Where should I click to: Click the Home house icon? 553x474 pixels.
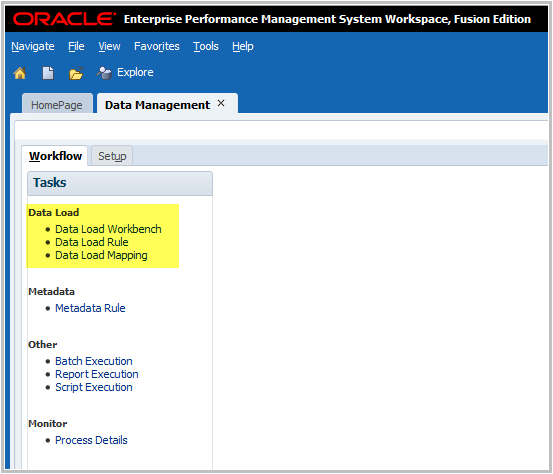pos(20,73)
